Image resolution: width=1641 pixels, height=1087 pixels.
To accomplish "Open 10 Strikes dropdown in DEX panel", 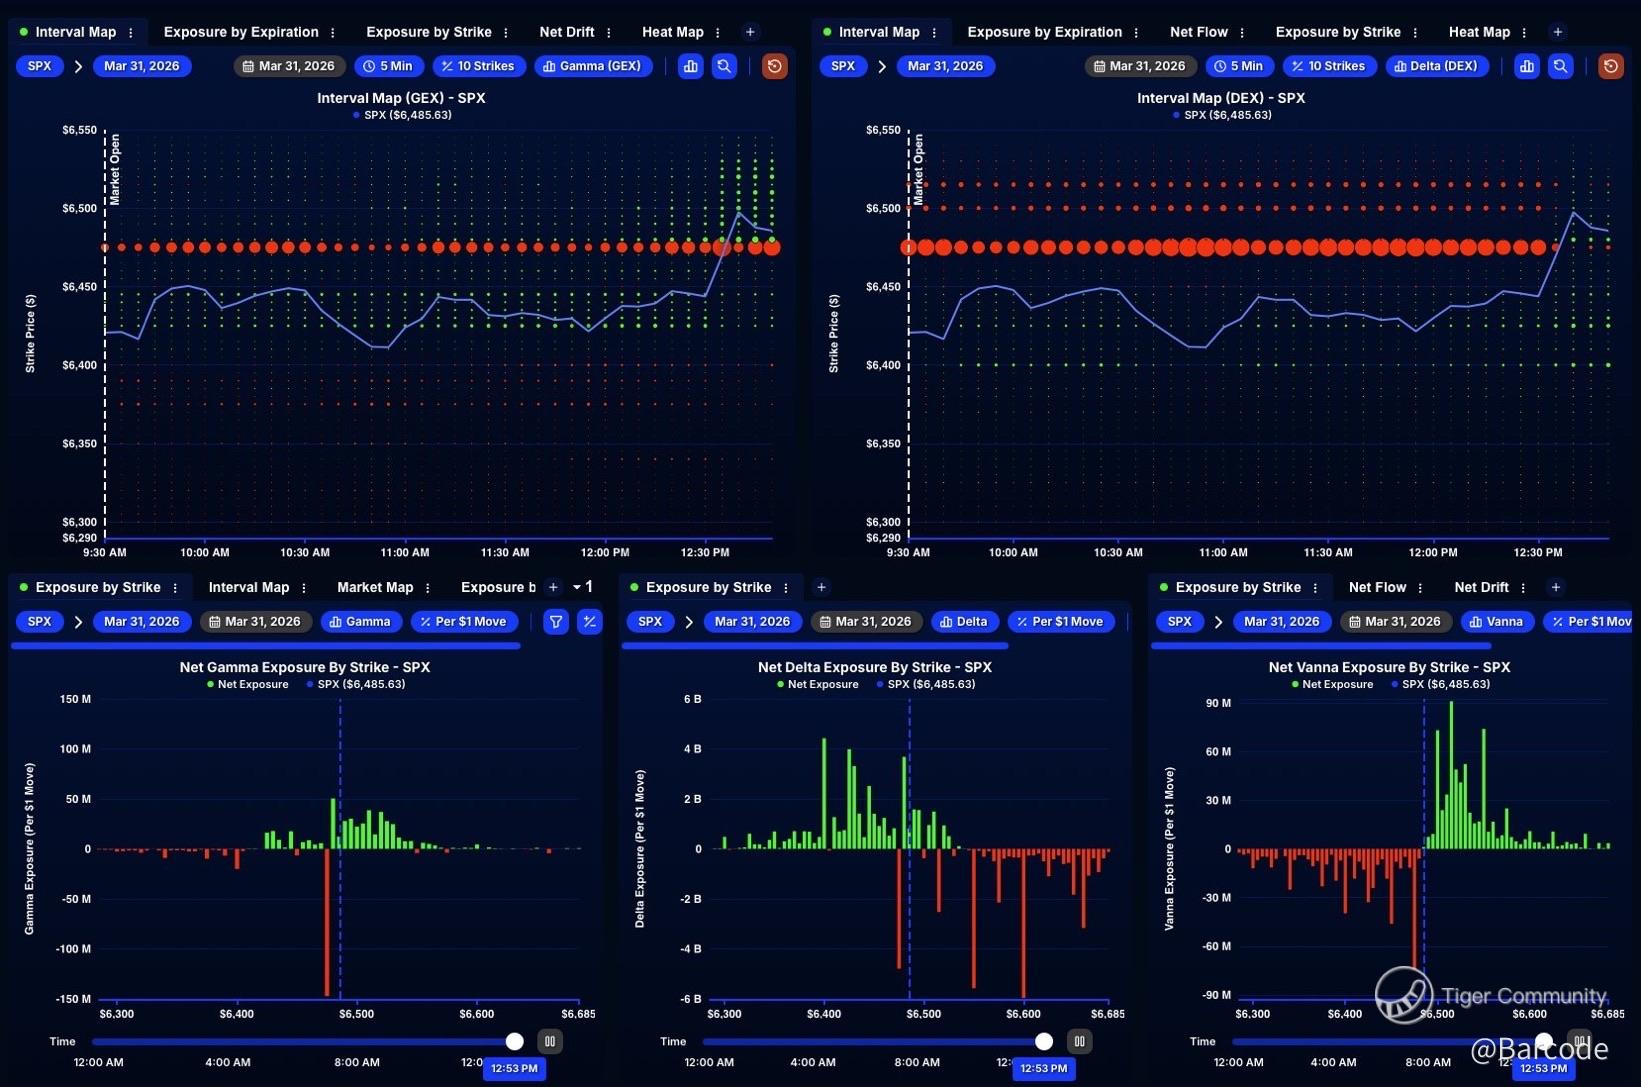I will 1329,66.
